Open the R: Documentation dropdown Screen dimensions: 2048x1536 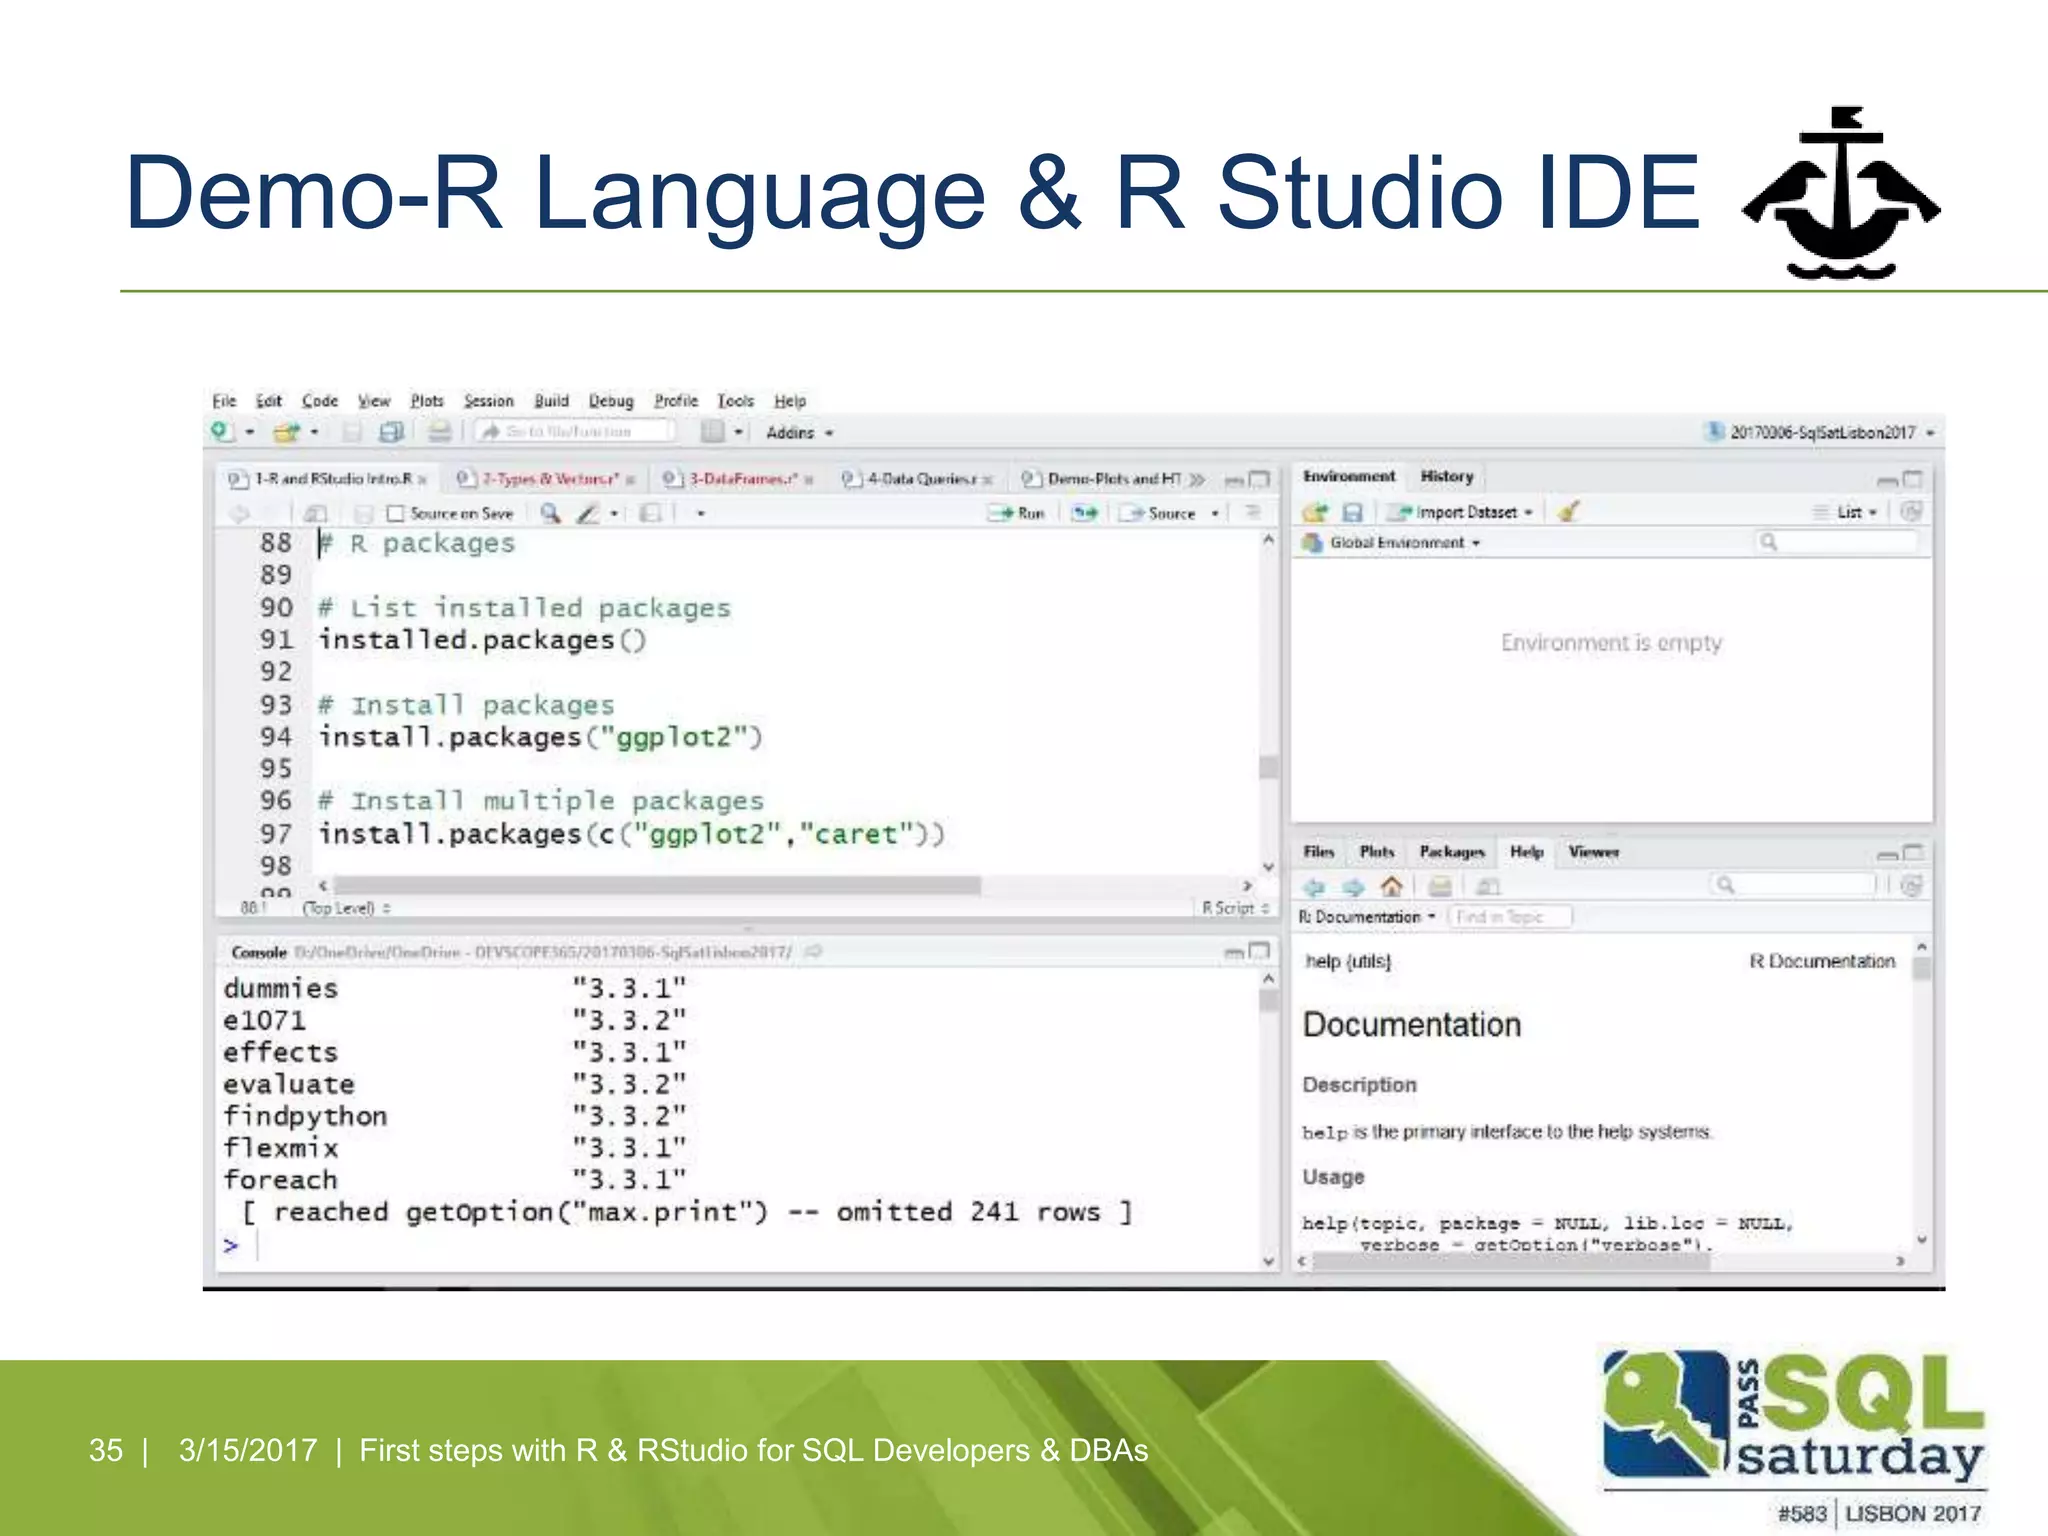click(1367, 917)
